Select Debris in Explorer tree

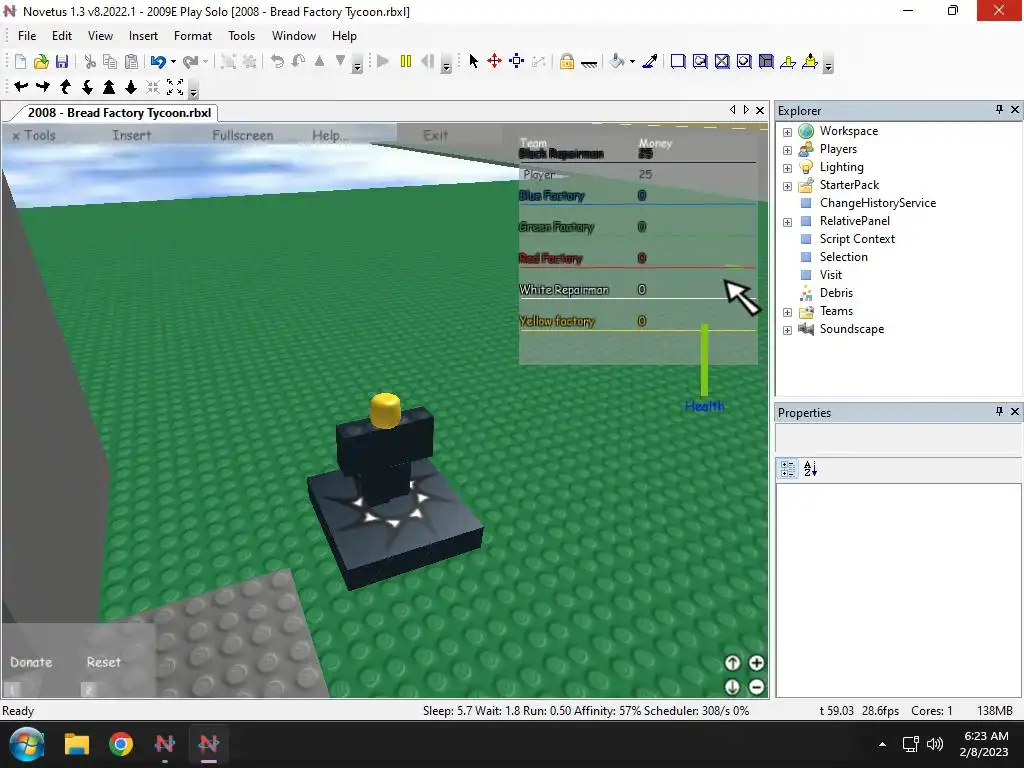(x=836, y=293)
